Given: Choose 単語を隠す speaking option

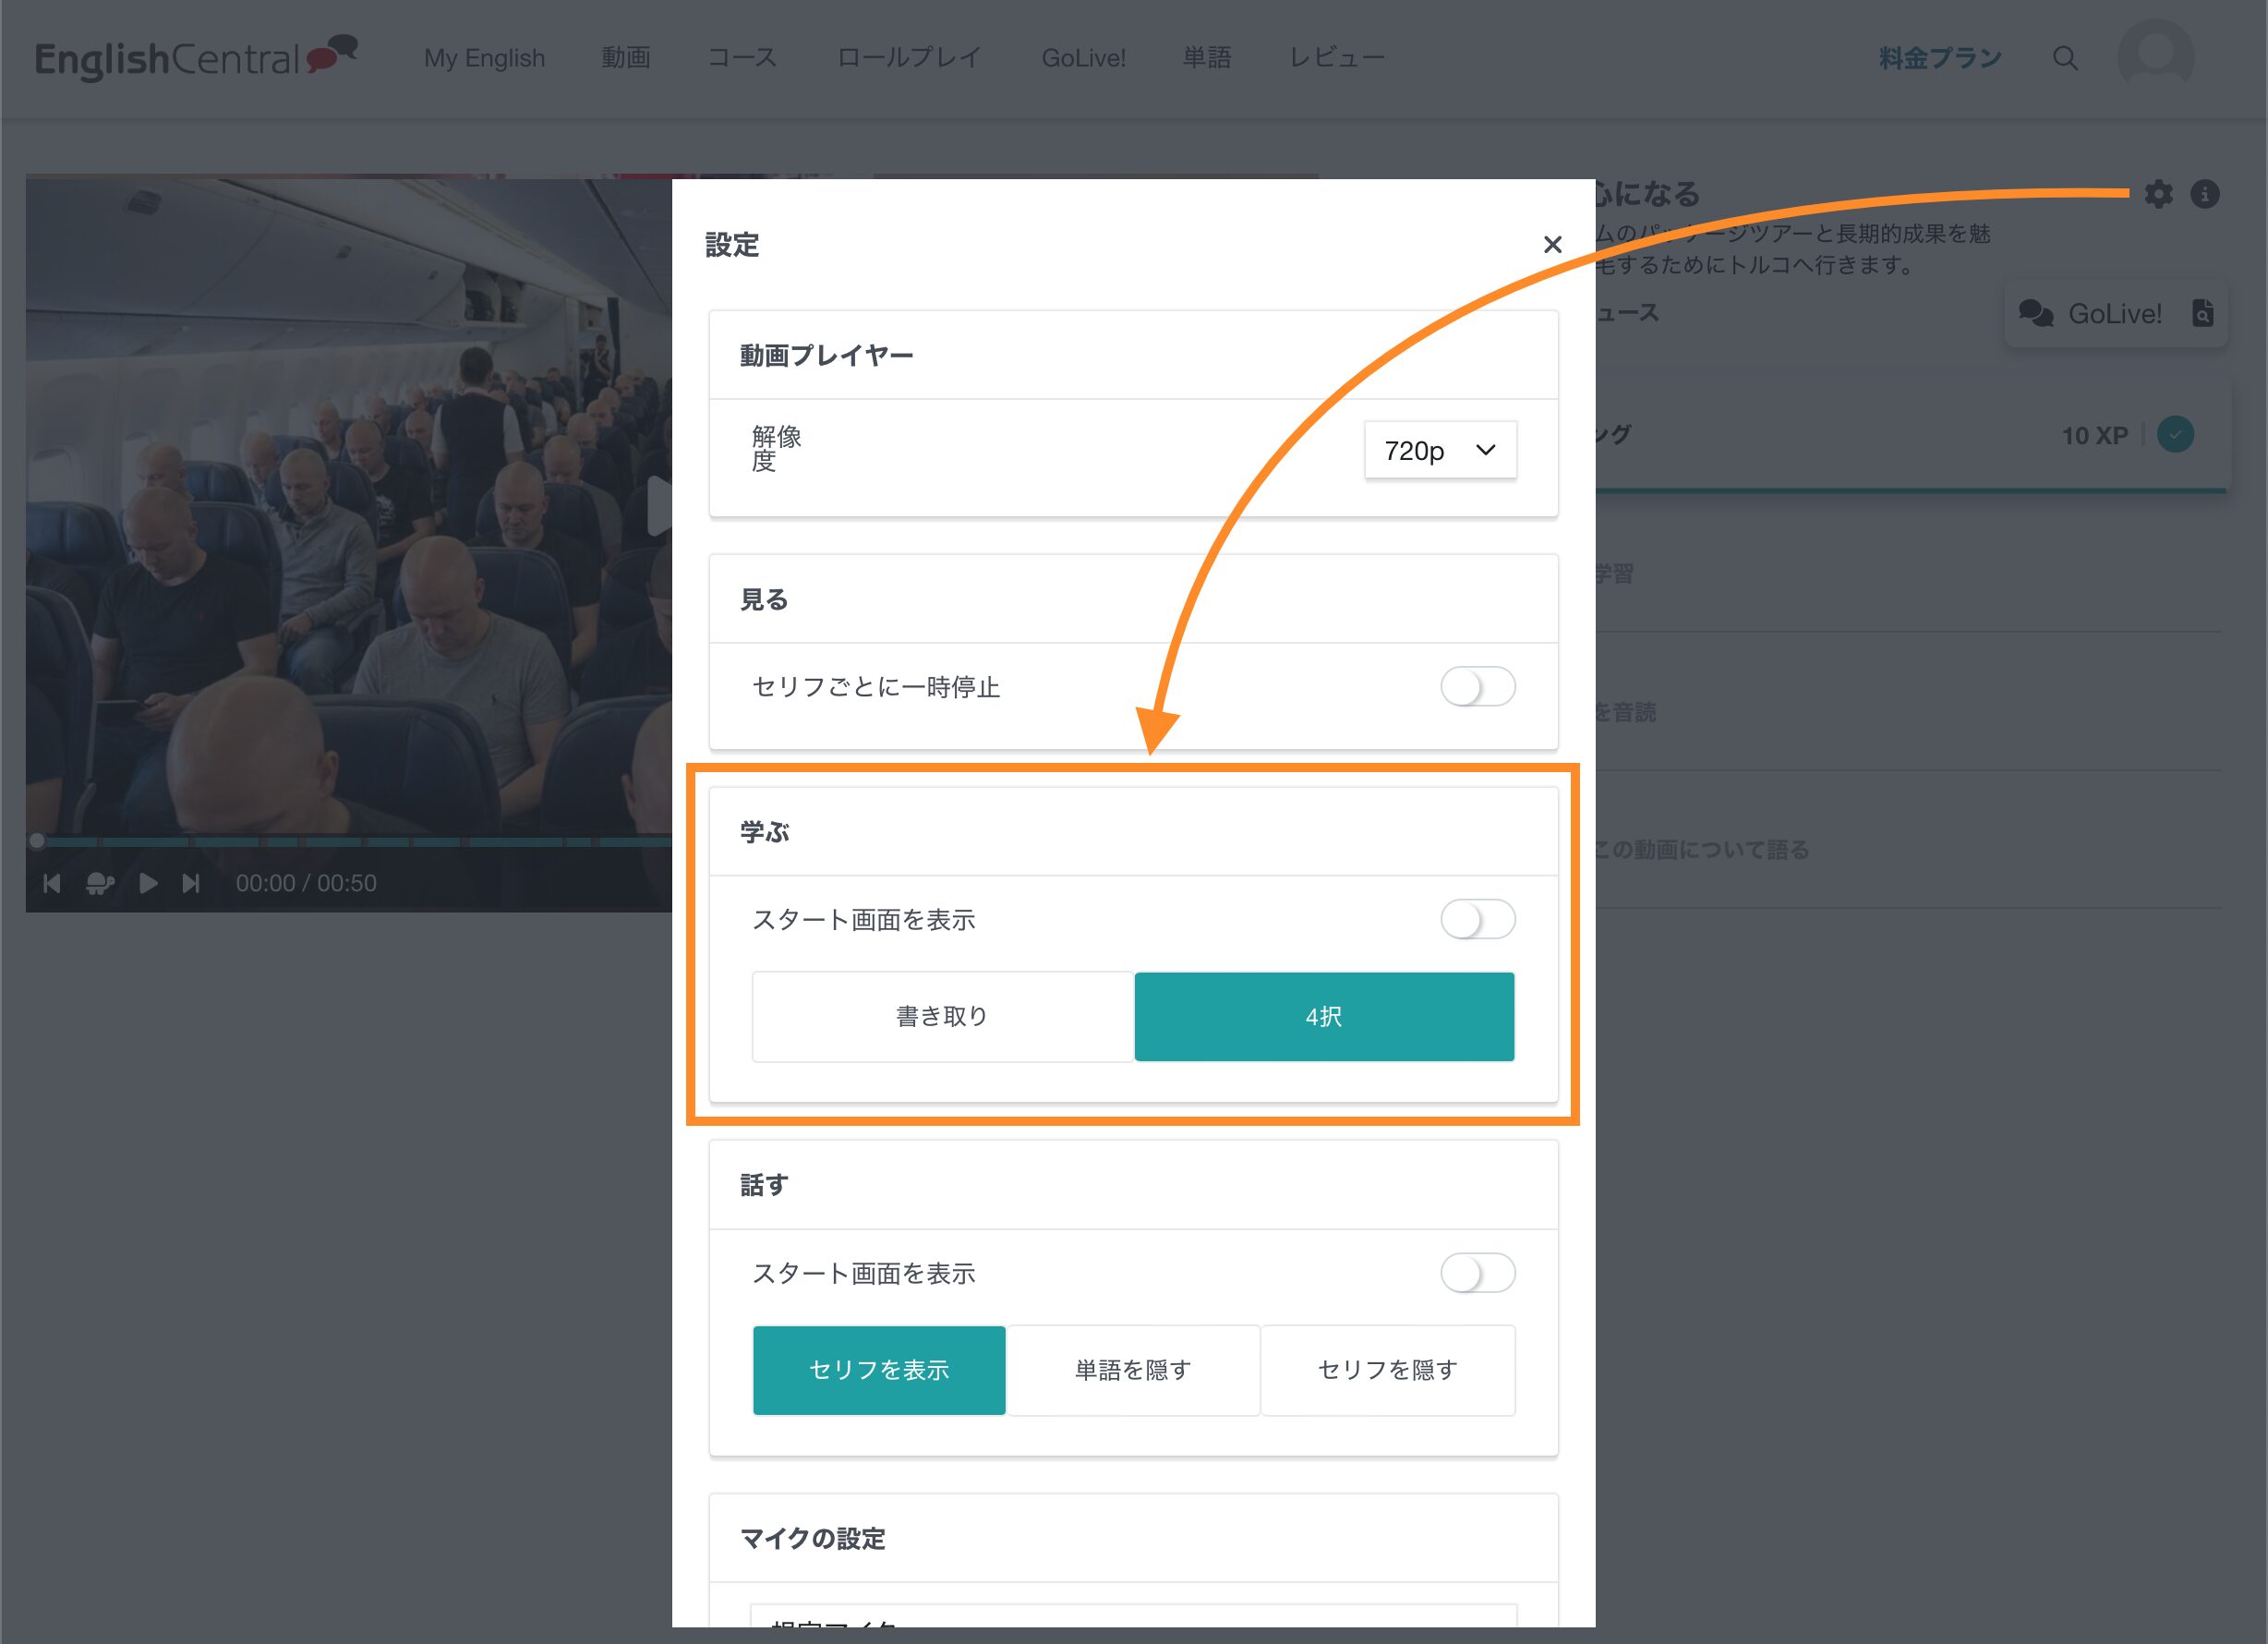Looking at the screenshot, I should (x=1133, y=1370).
